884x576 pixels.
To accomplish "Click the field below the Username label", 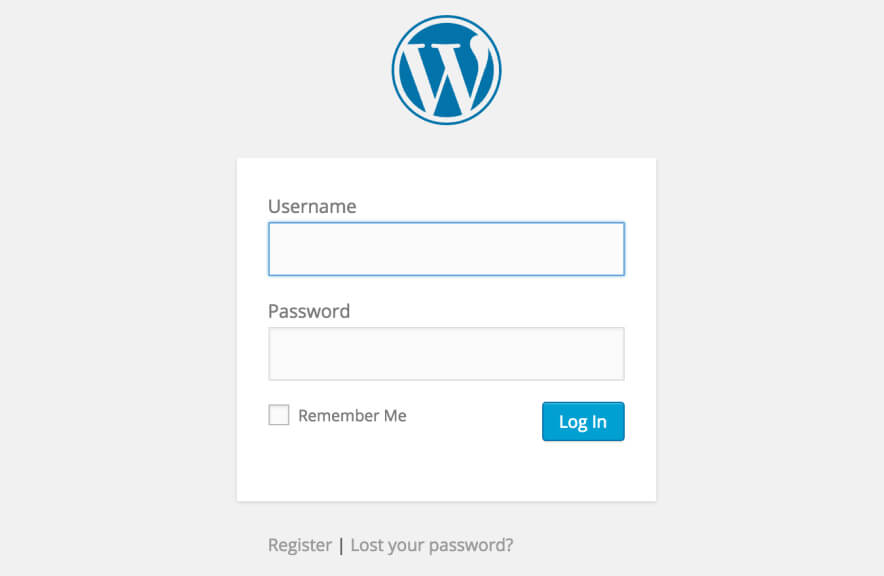I will (446, 249).
